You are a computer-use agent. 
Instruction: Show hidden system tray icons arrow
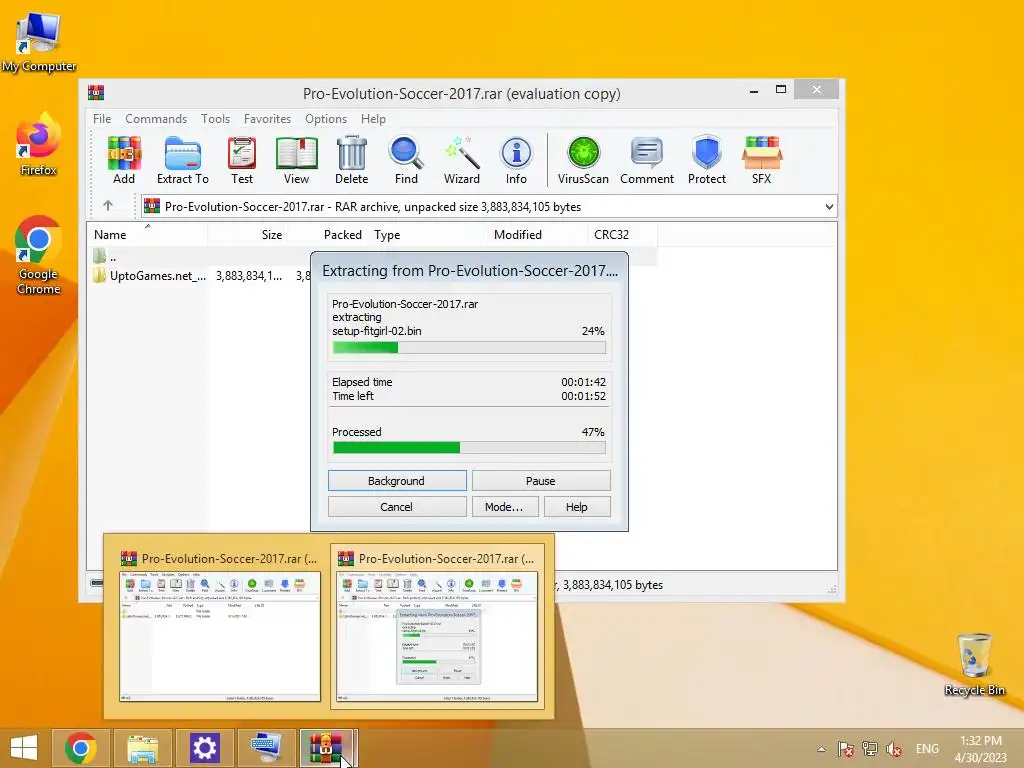point(822,749)
